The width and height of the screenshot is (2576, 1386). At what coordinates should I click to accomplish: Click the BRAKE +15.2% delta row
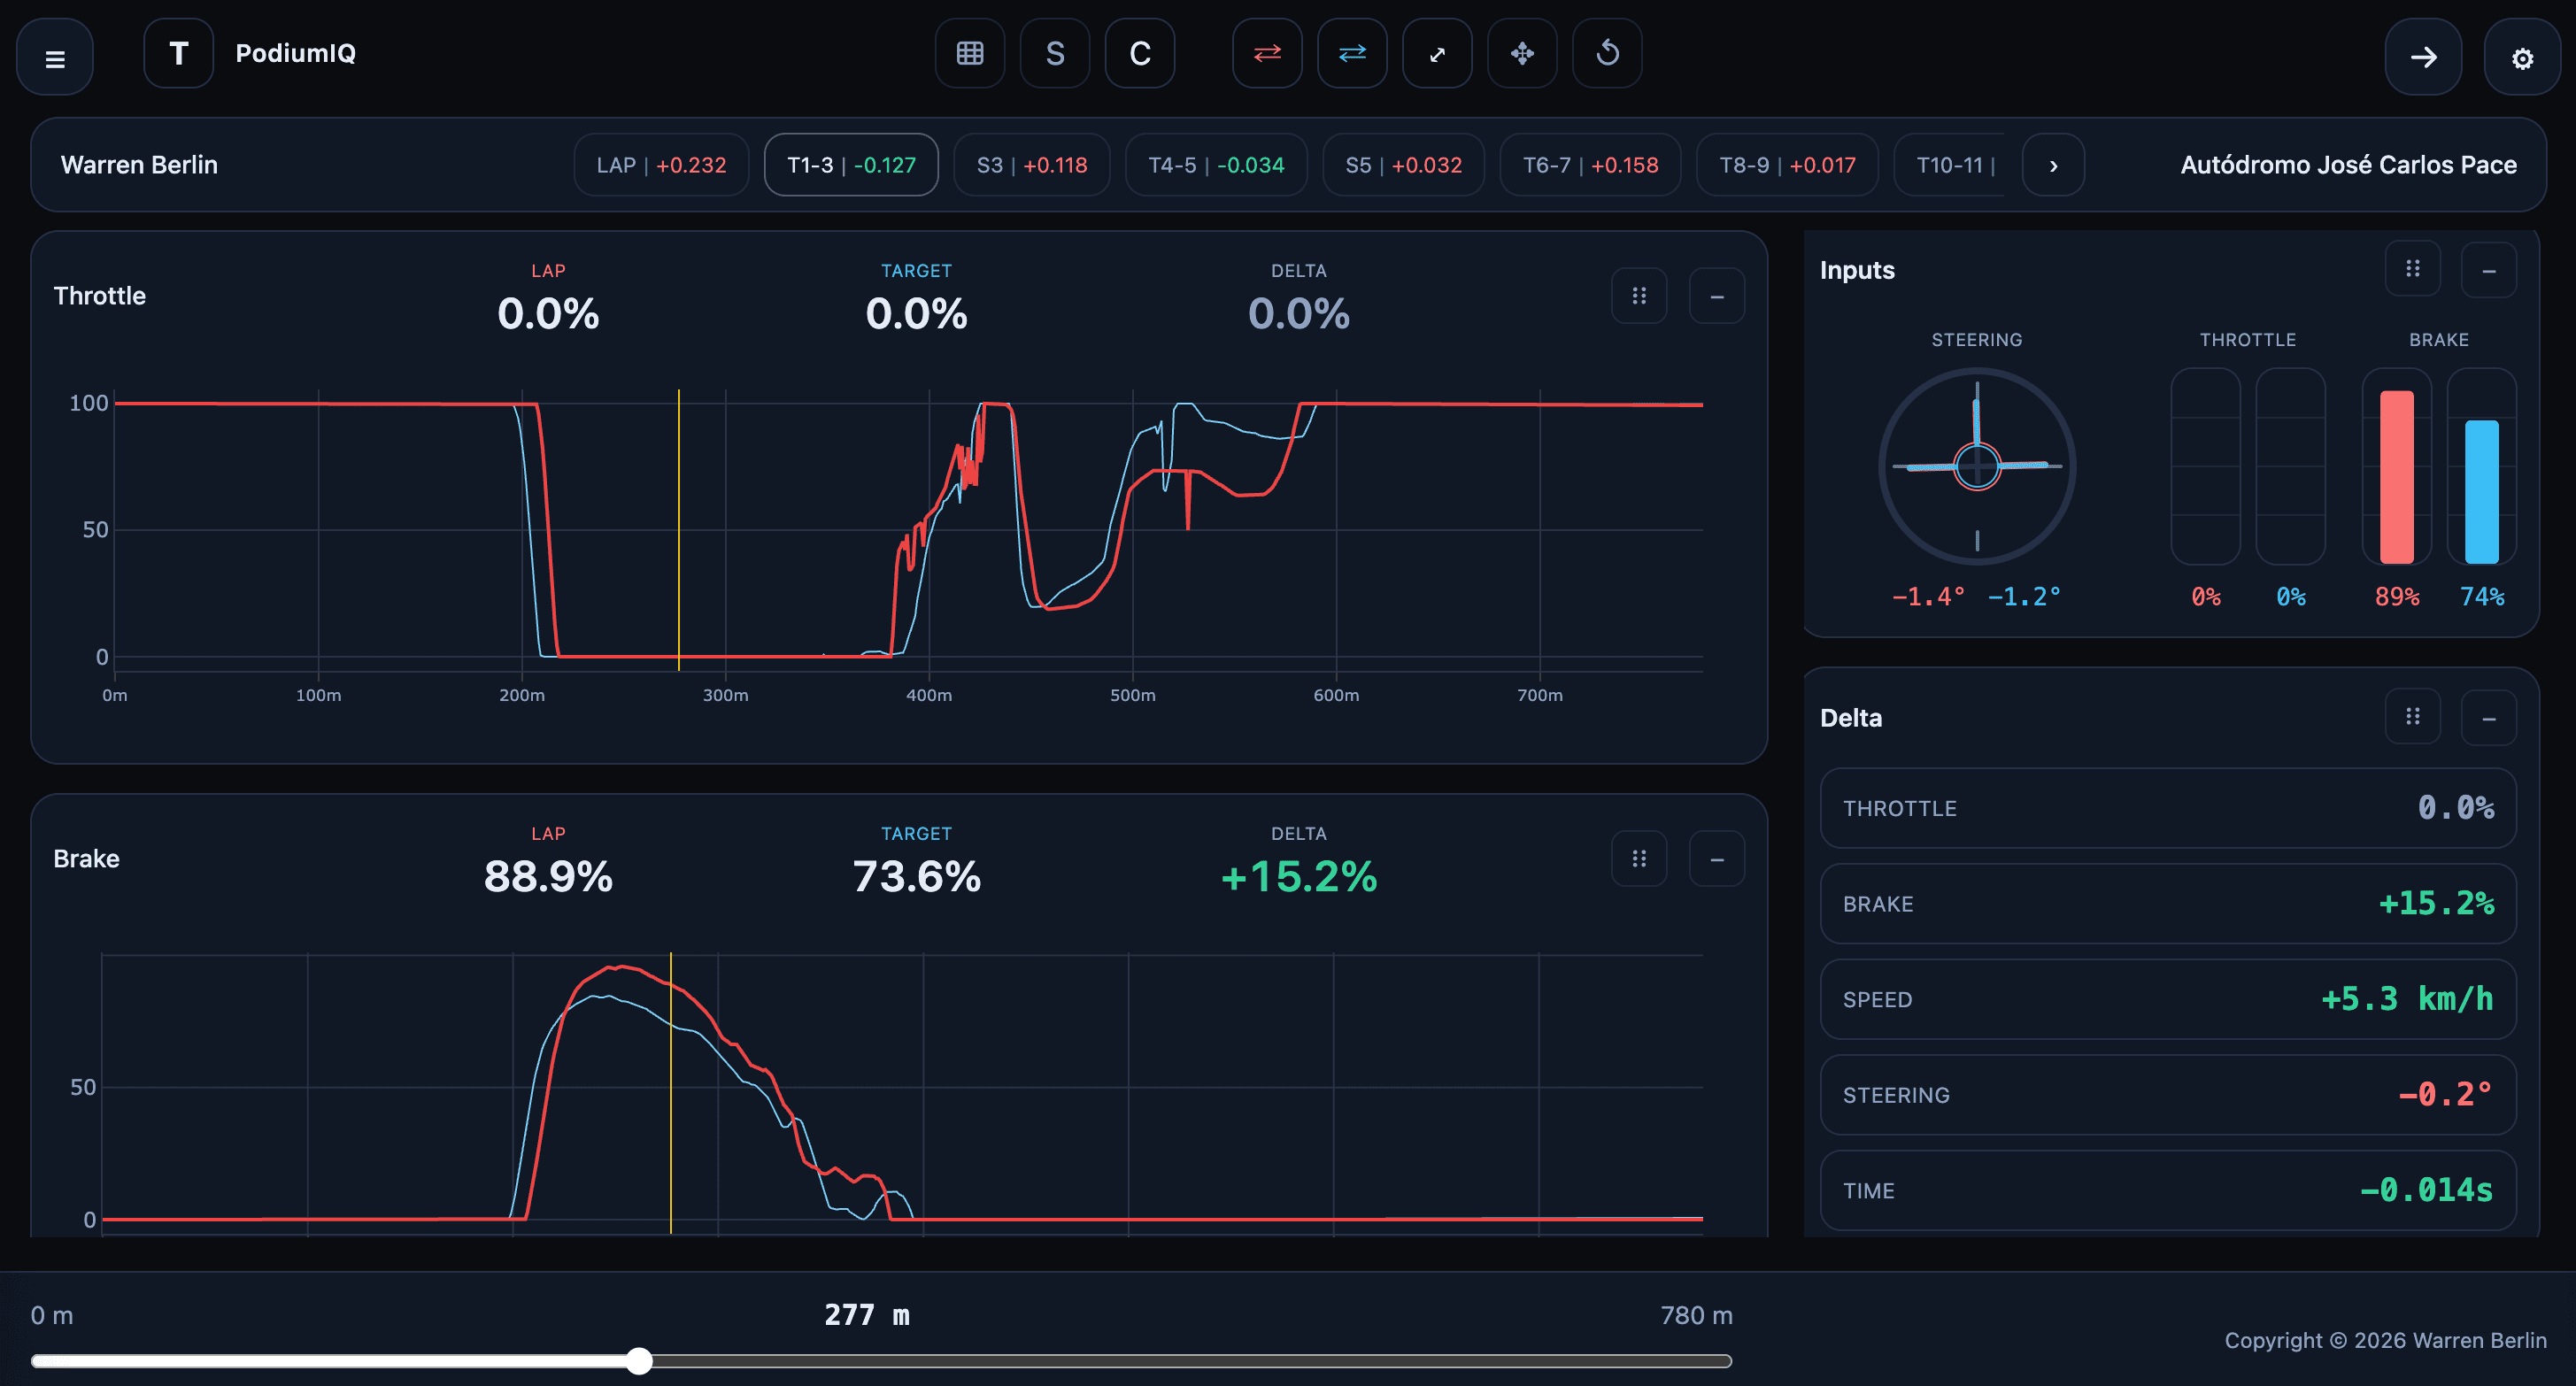tap(2168, 904)
